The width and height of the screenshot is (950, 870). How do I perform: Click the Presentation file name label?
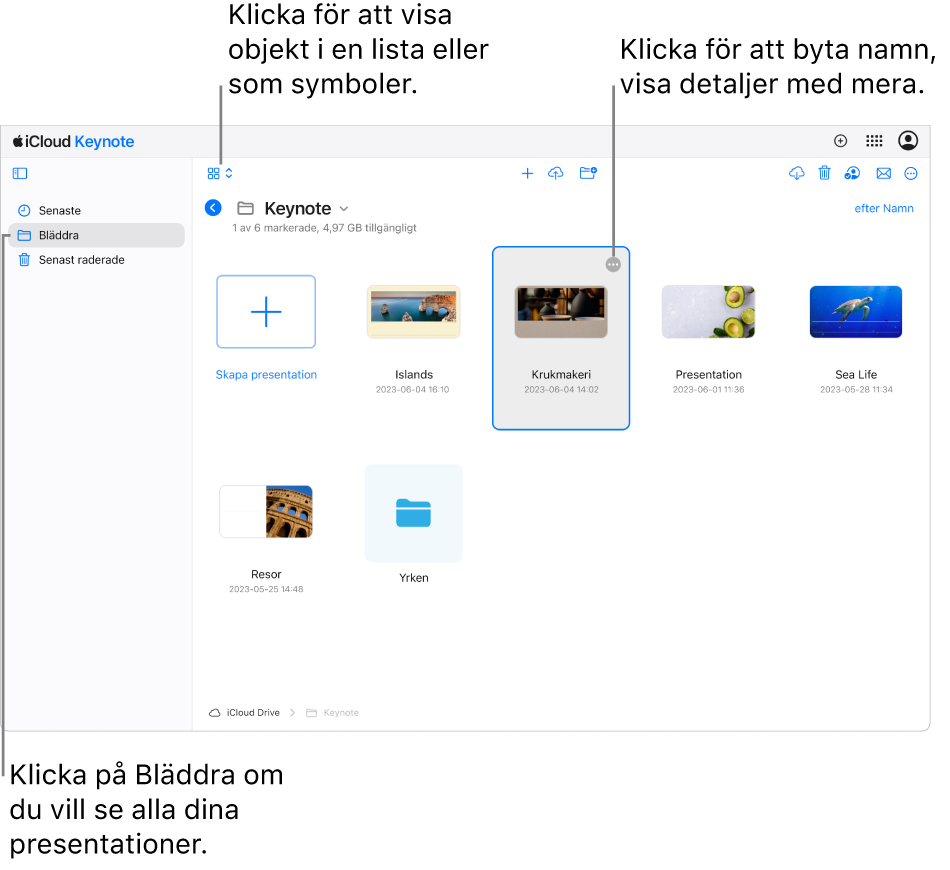point(708,374)
